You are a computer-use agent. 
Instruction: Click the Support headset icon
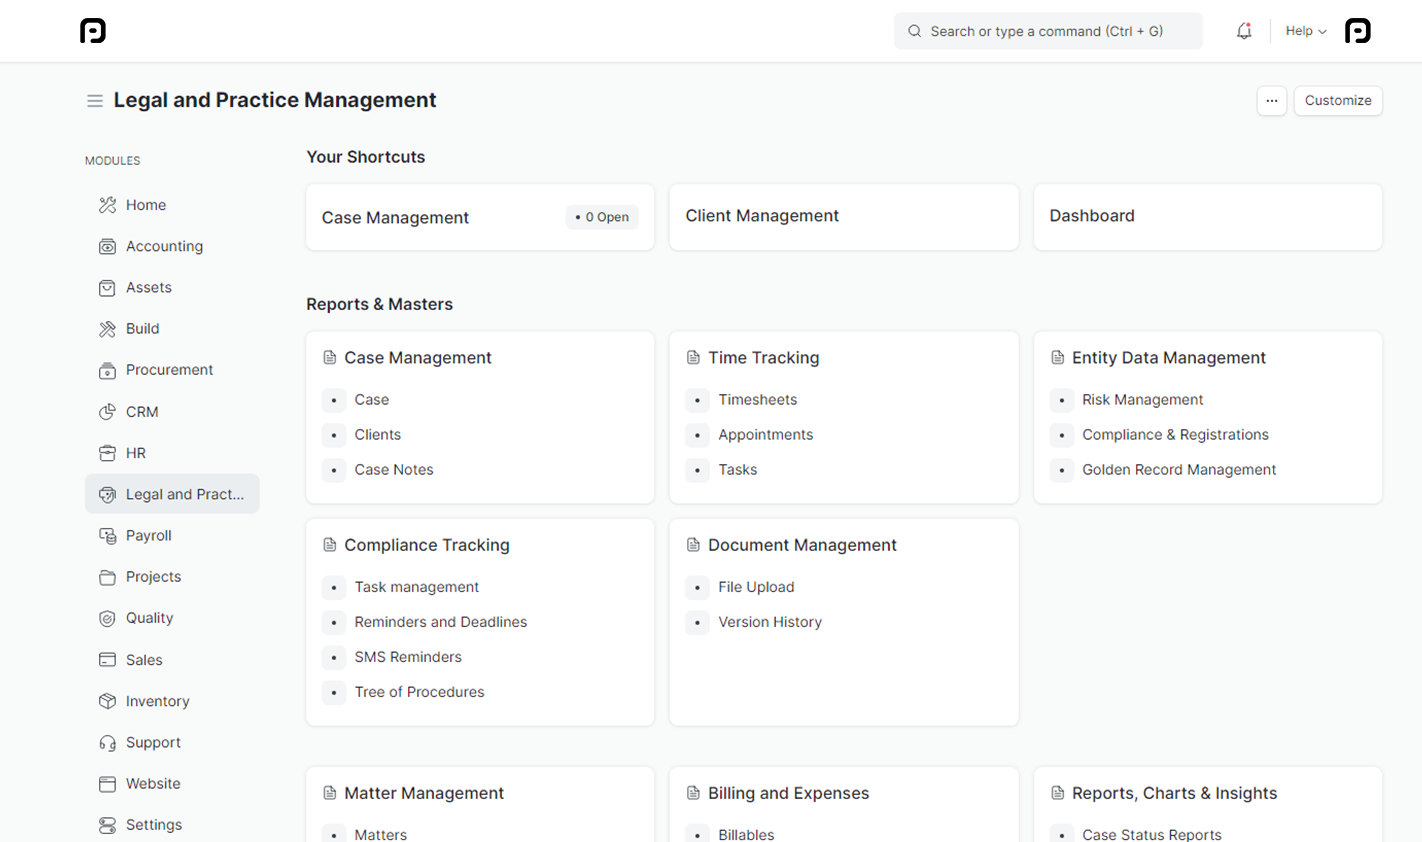[x=107, y=743]
